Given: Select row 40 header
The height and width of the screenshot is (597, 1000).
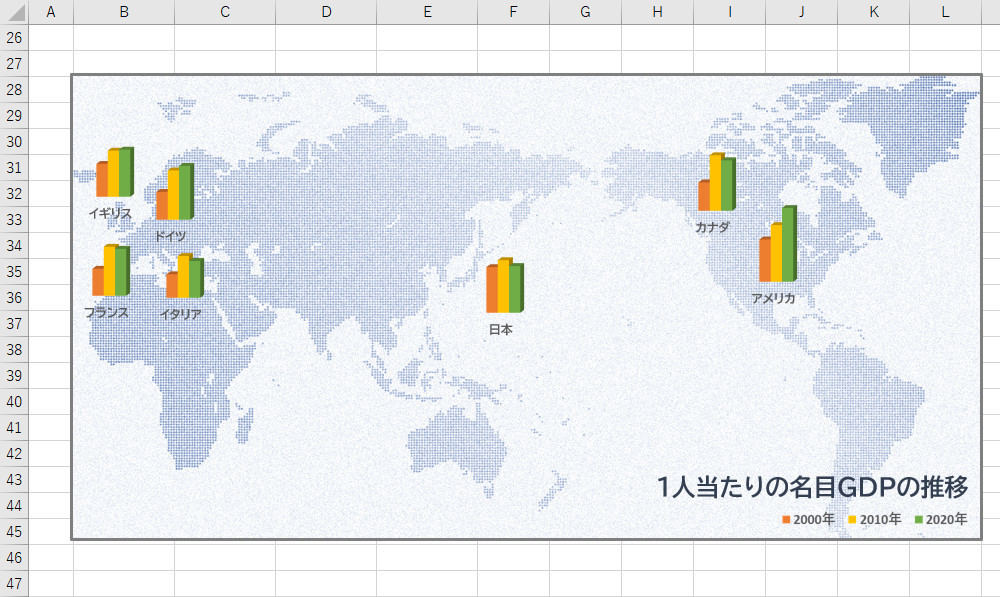Looking at the screenshot, I should click(14, 402).
